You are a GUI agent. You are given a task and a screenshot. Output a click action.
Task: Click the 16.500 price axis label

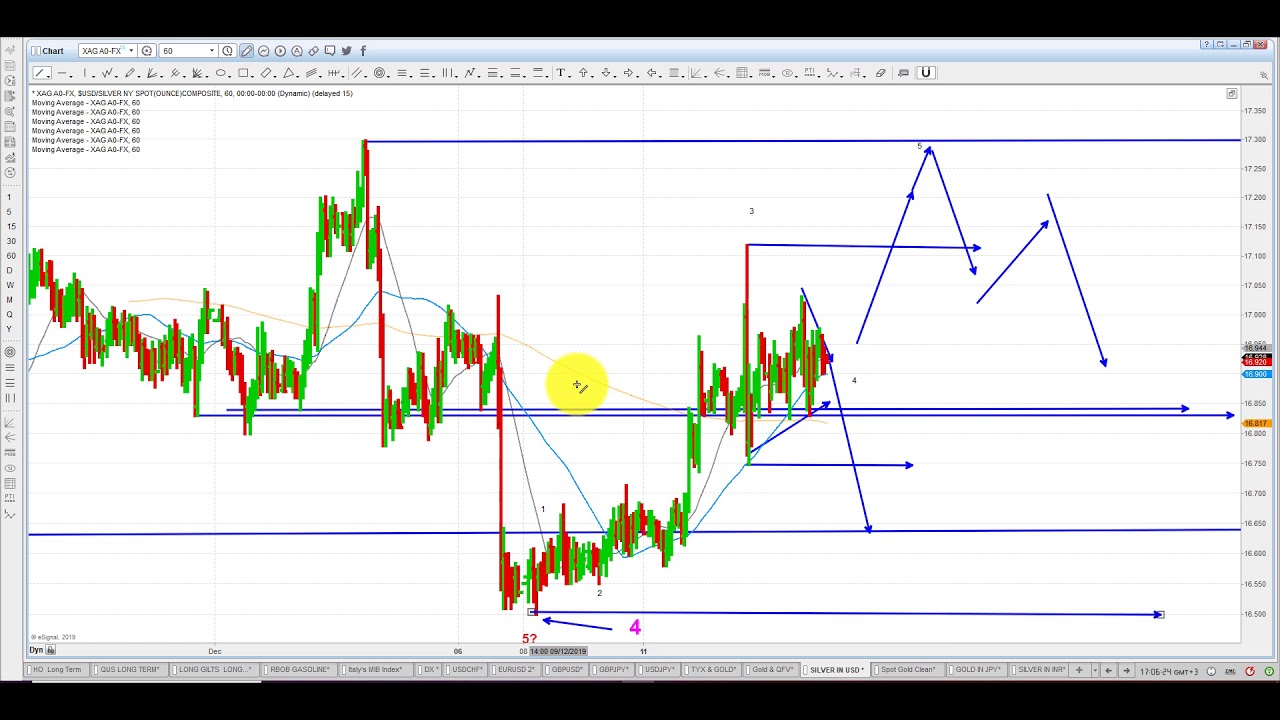point(1256,613)
